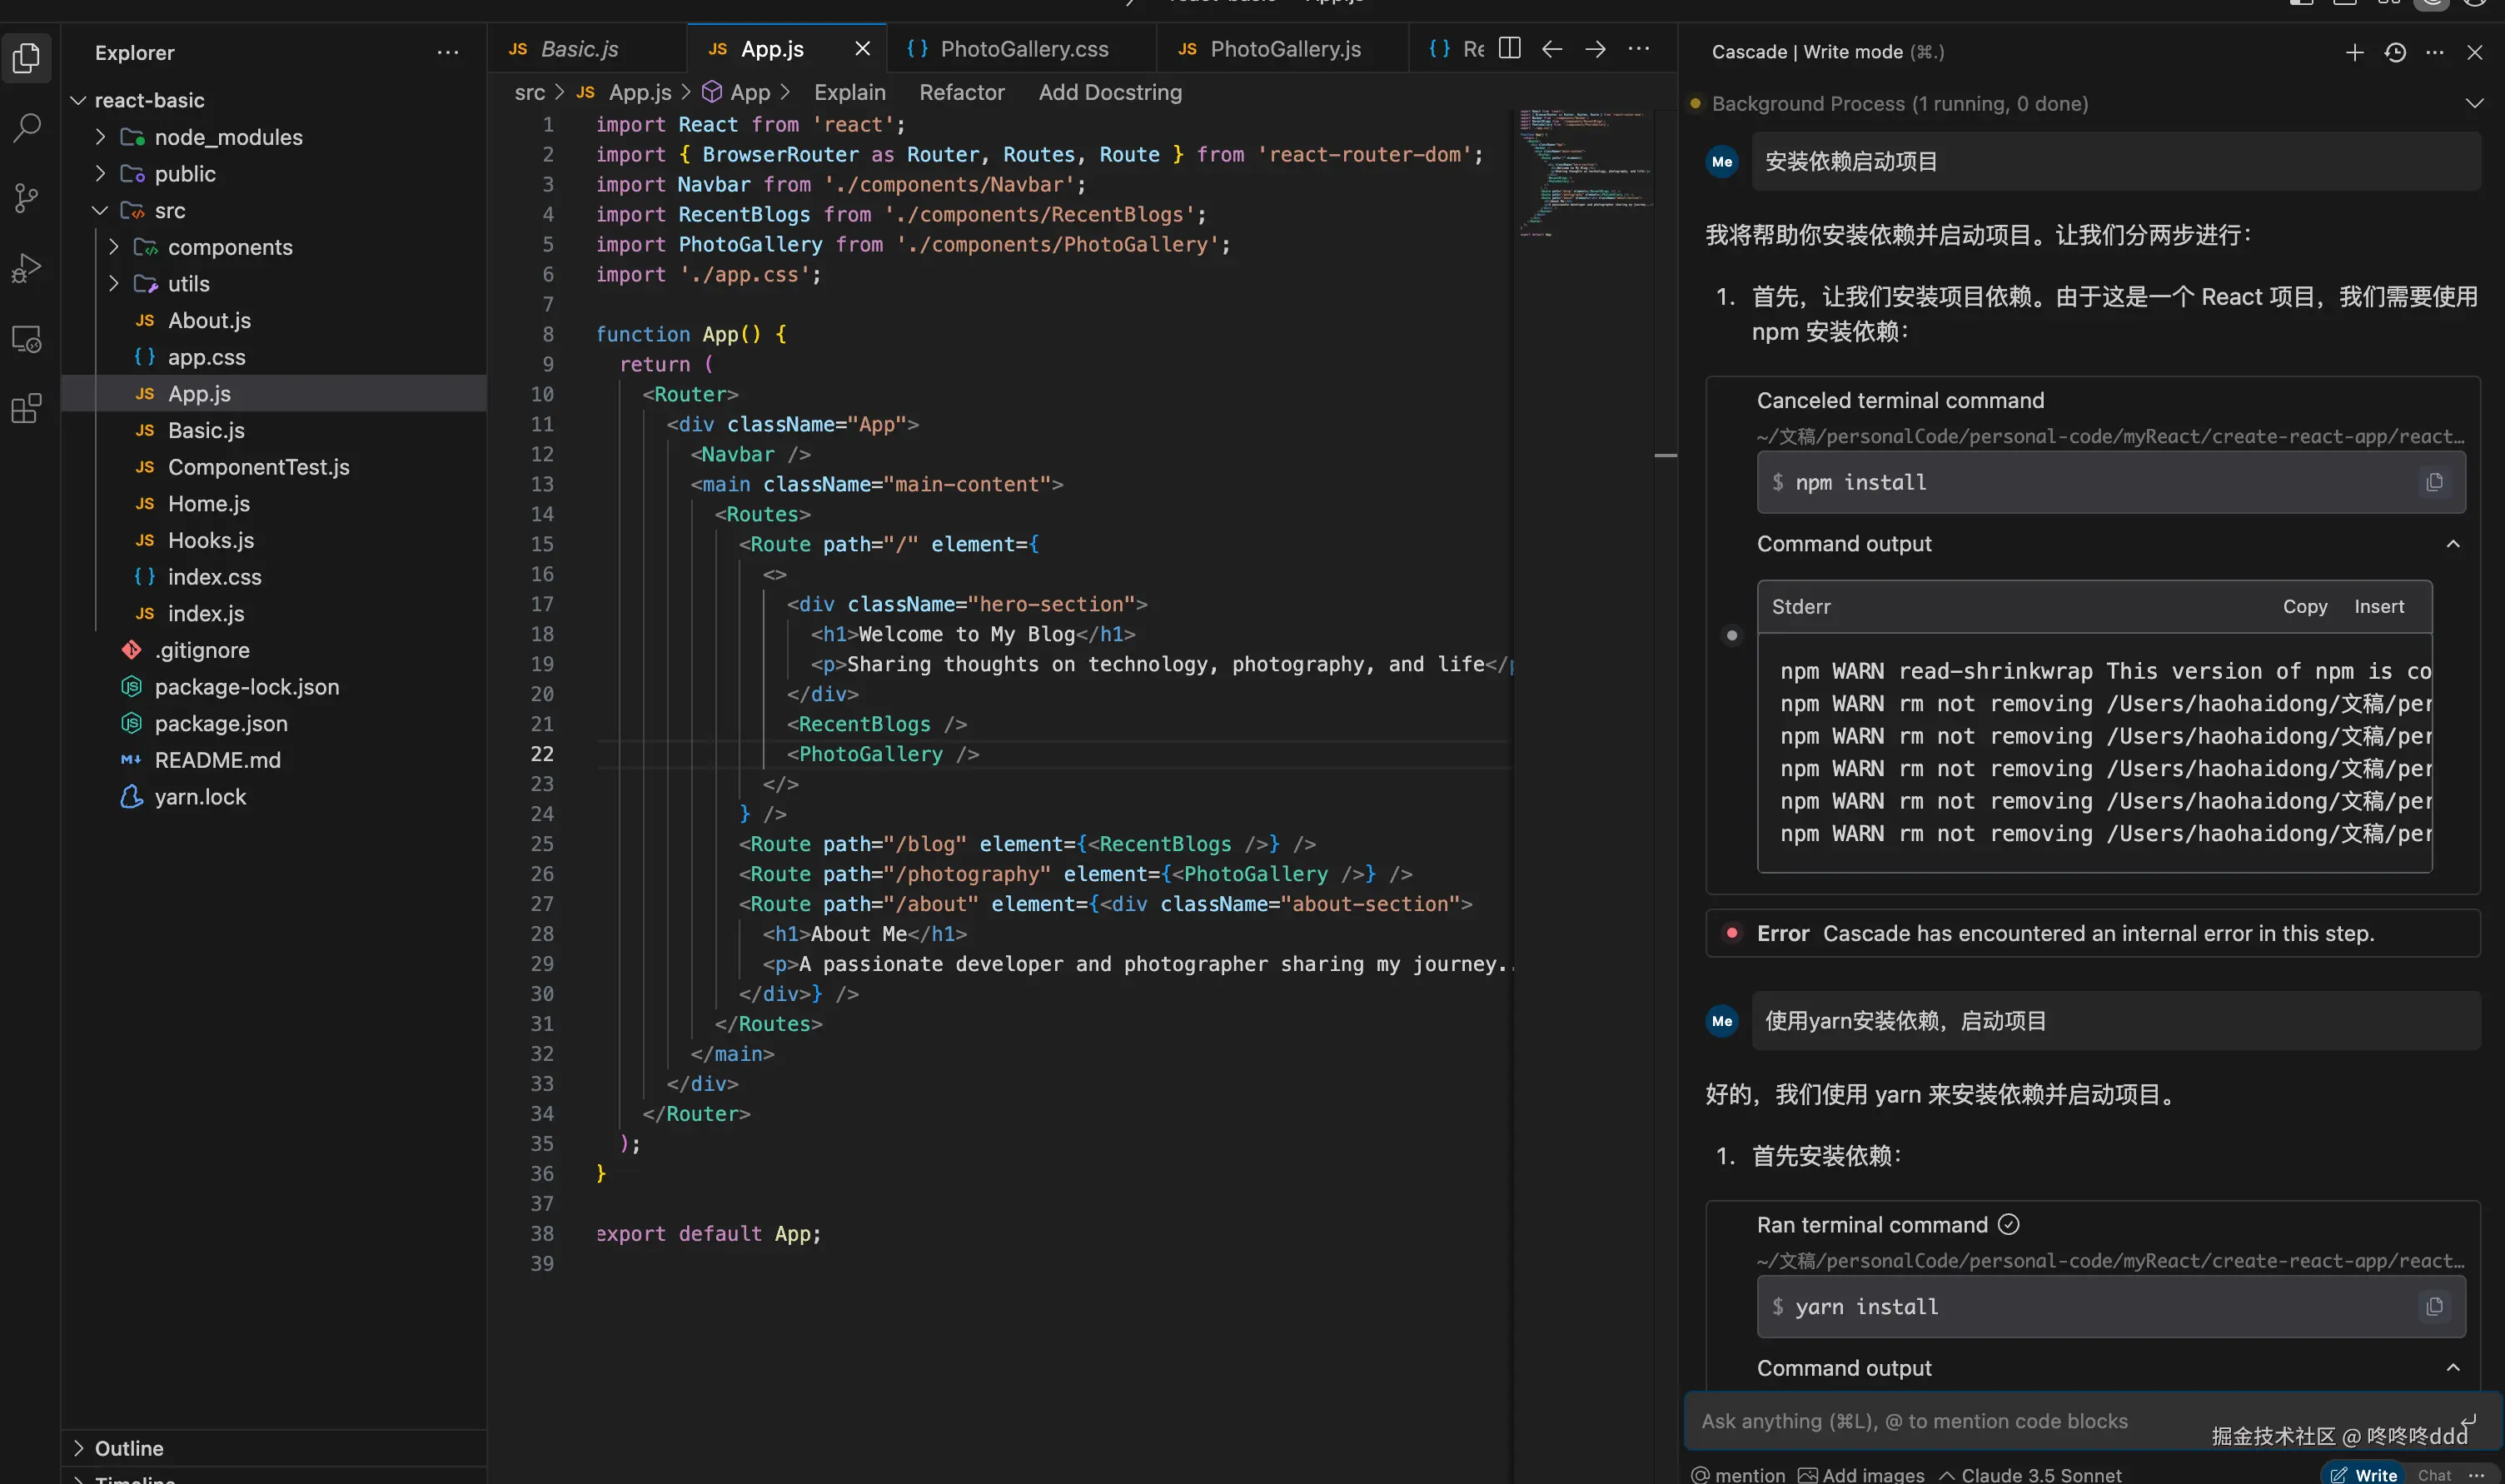Click Insert in the Stderr box
Screen dimensions: 2505x1484
coord(2378,606)
